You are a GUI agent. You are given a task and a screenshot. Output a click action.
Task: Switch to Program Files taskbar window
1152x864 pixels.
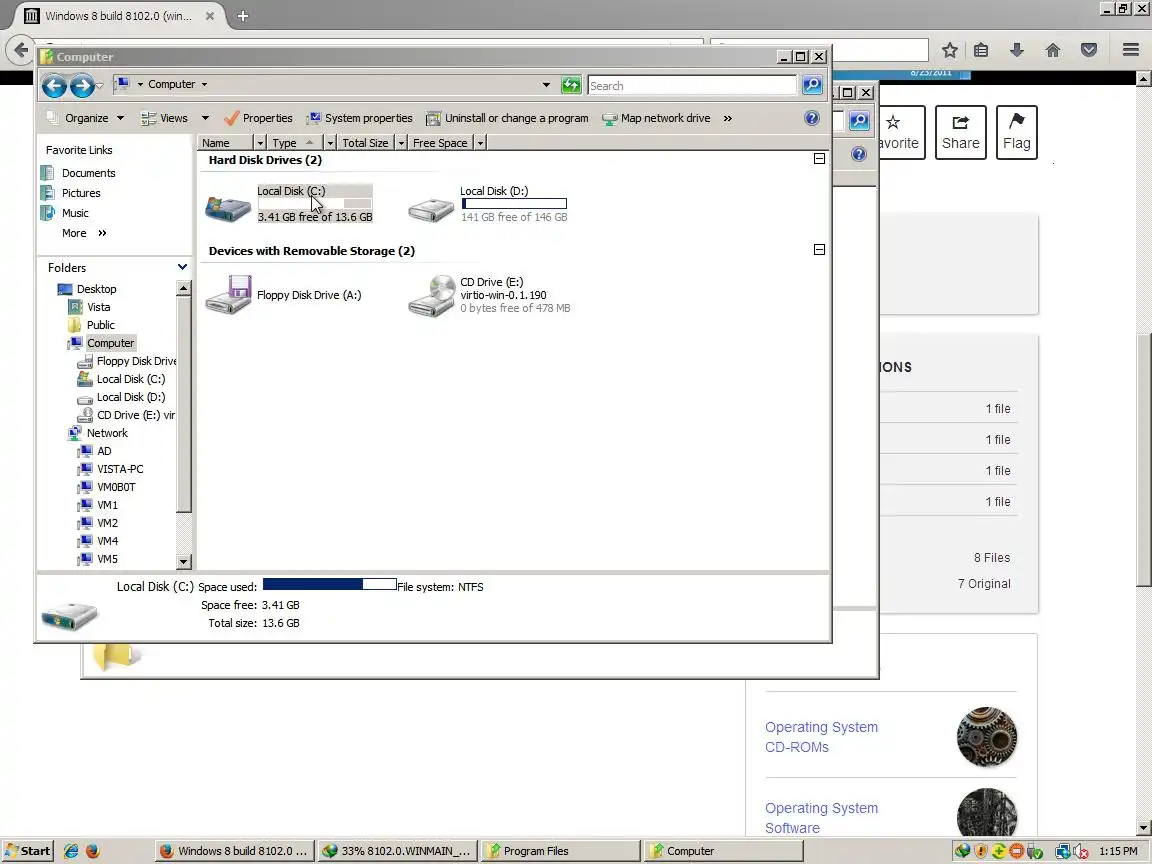click(x=560, y=851)
